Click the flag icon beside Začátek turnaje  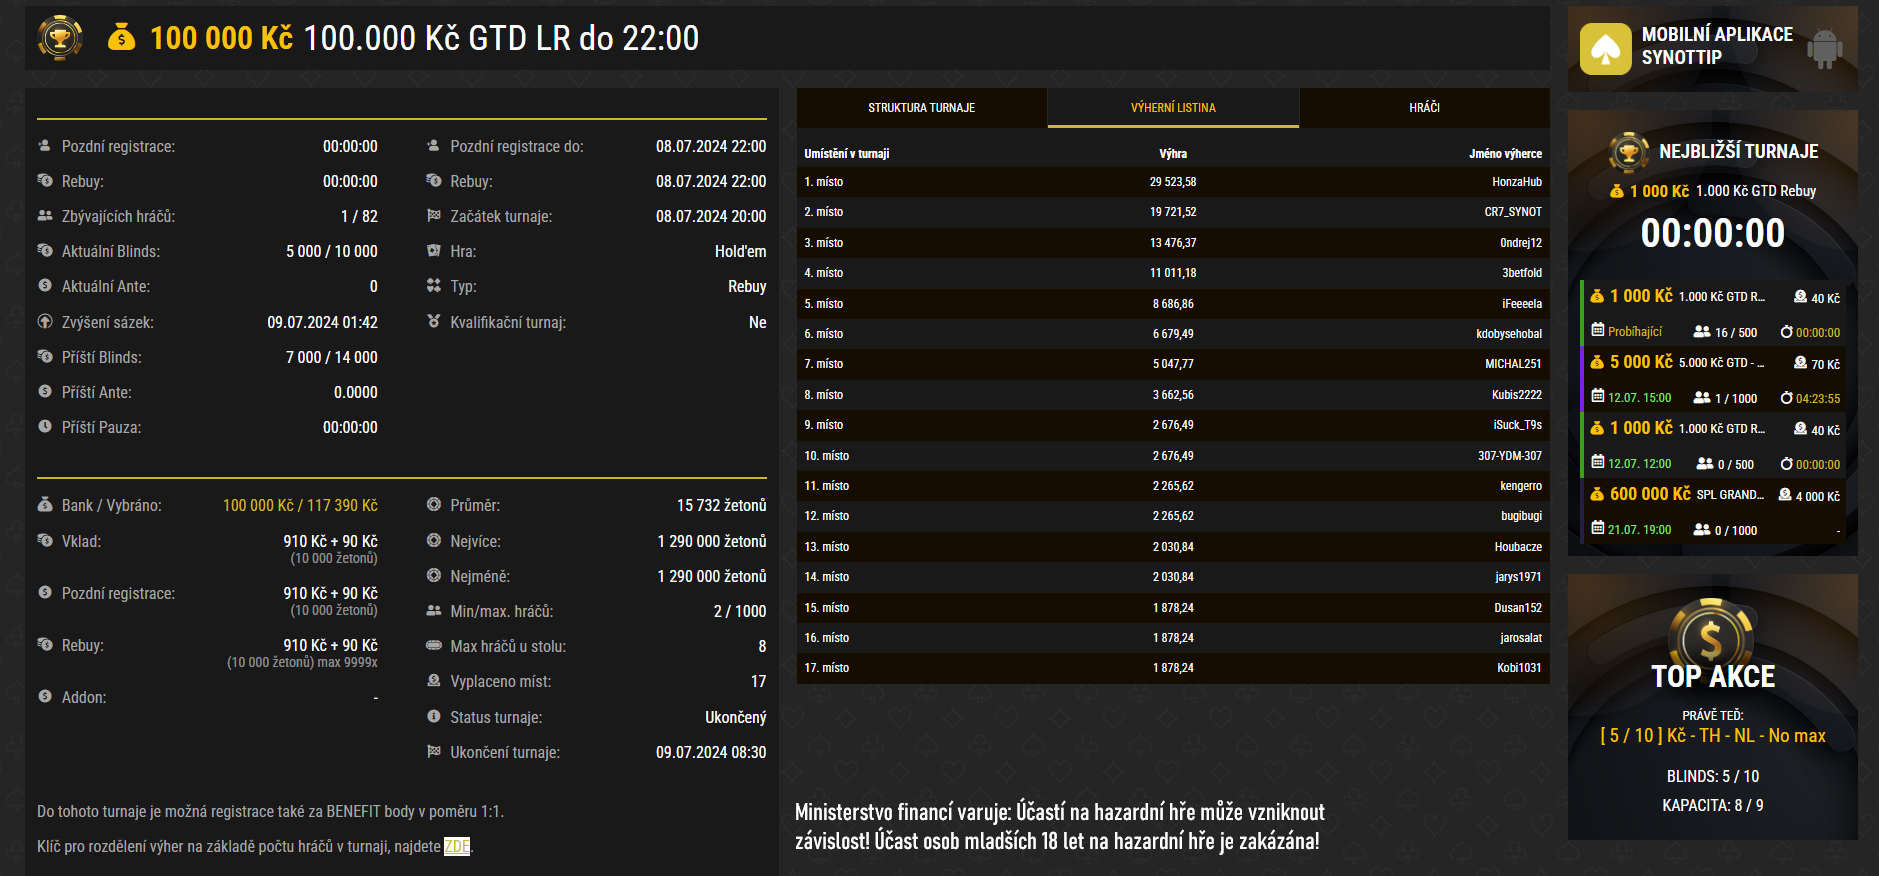coord(433,216)
